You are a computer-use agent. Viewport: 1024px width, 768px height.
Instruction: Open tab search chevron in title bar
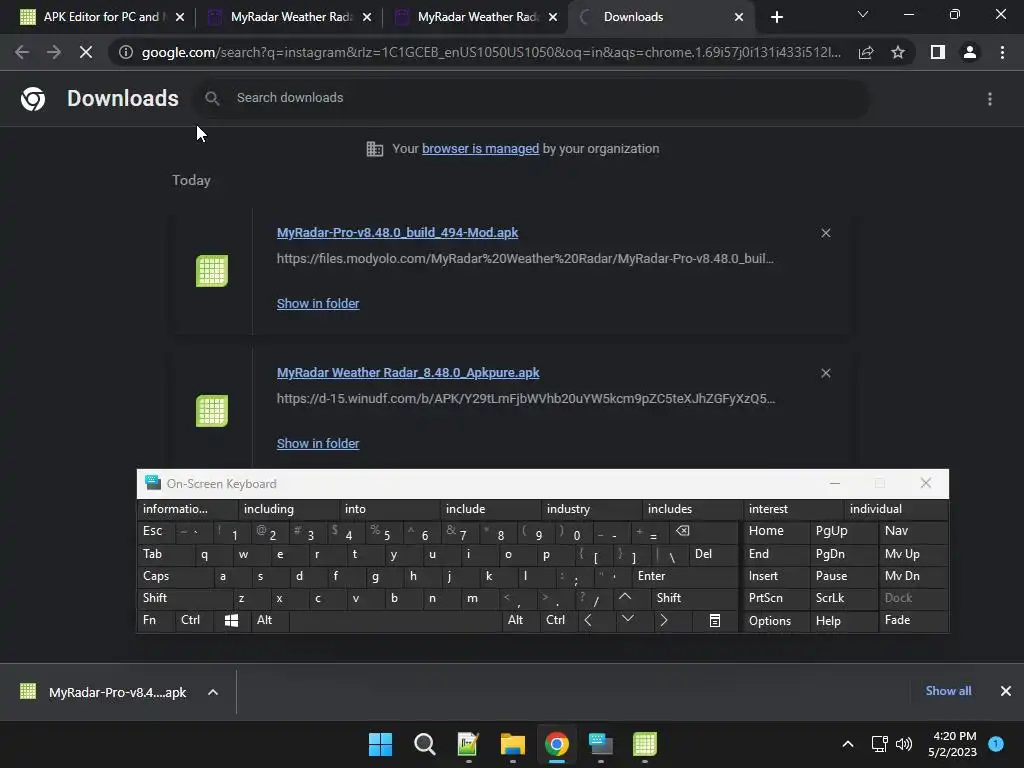pyautogui.click(x=863, y=14)
